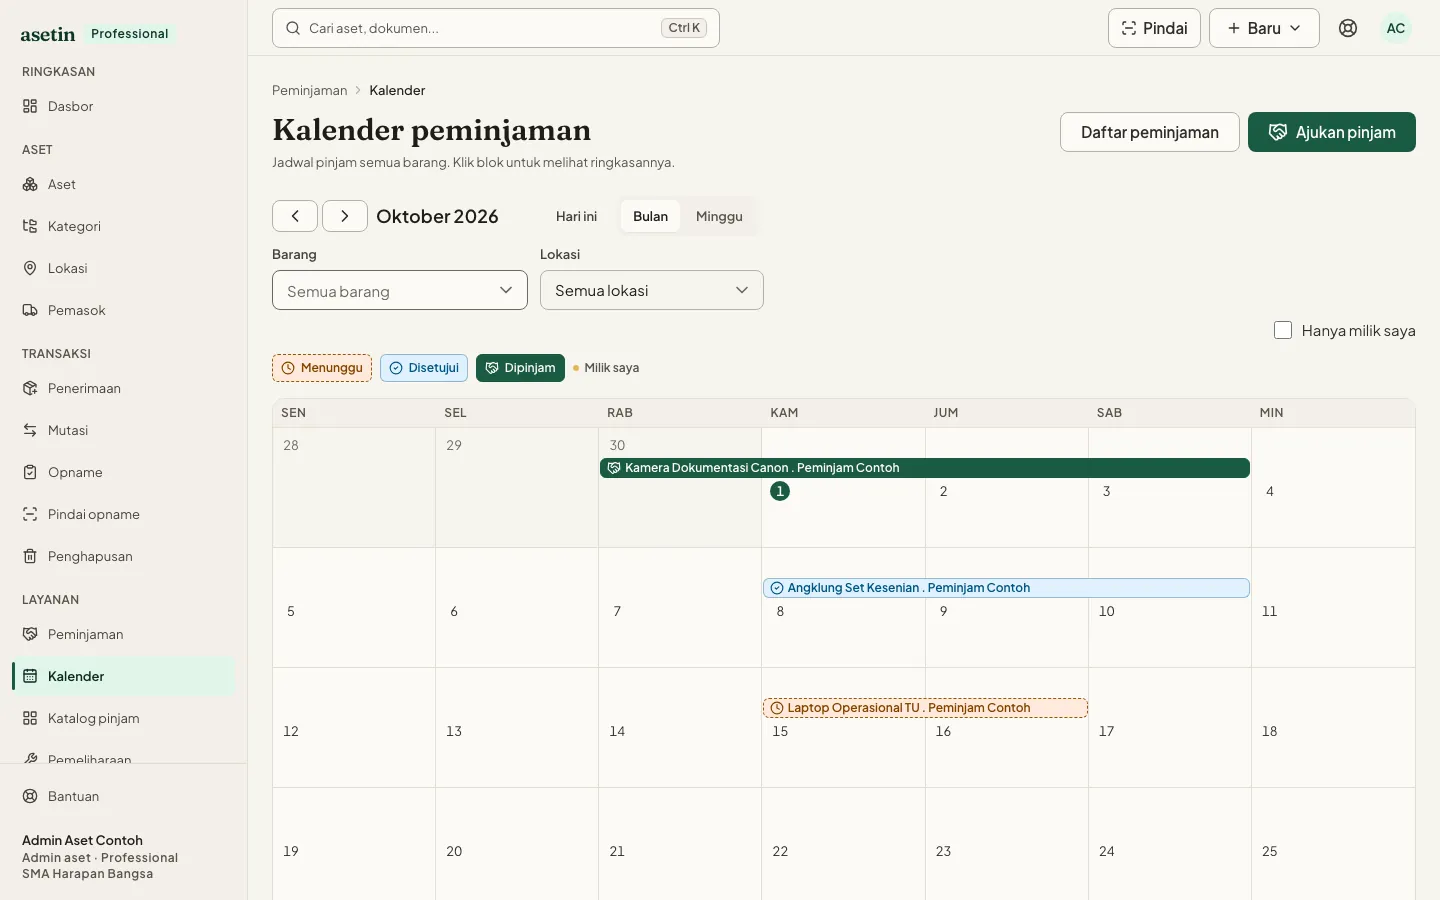Click Ajukan pinjam button

[1332, 132]
